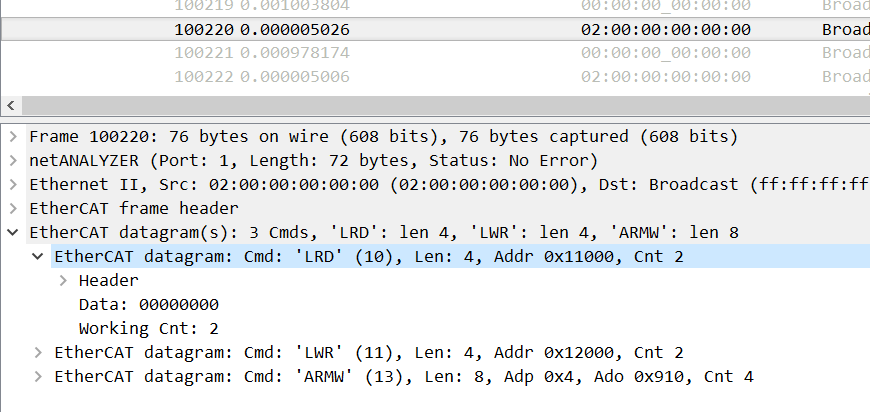
Task: Select packet 100219 in the list
Action: pyautogui.click(x=435, y=6)
